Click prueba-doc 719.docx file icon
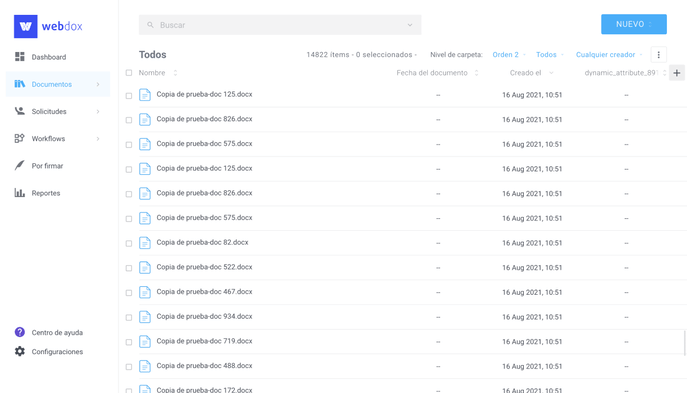 pos(145,341)
